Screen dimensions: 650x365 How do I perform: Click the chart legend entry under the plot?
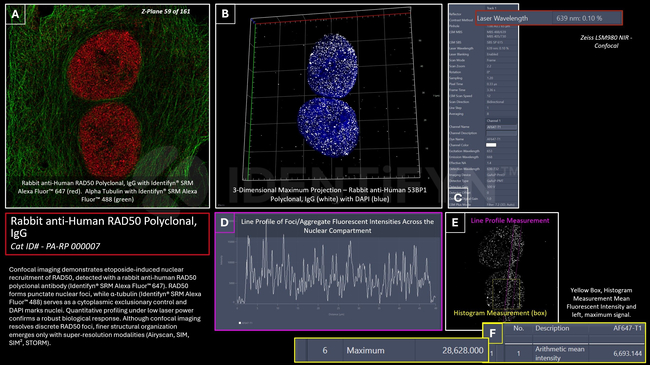coord(245,323)
